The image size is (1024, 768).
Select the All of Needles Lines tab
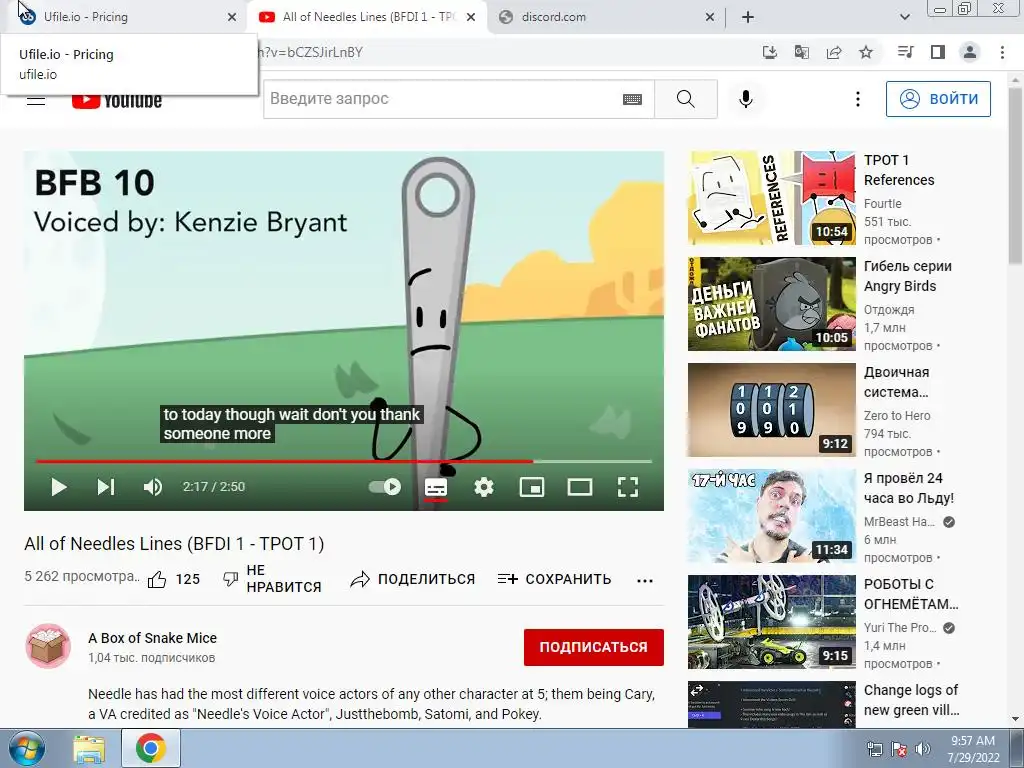[x=366, y=17]
